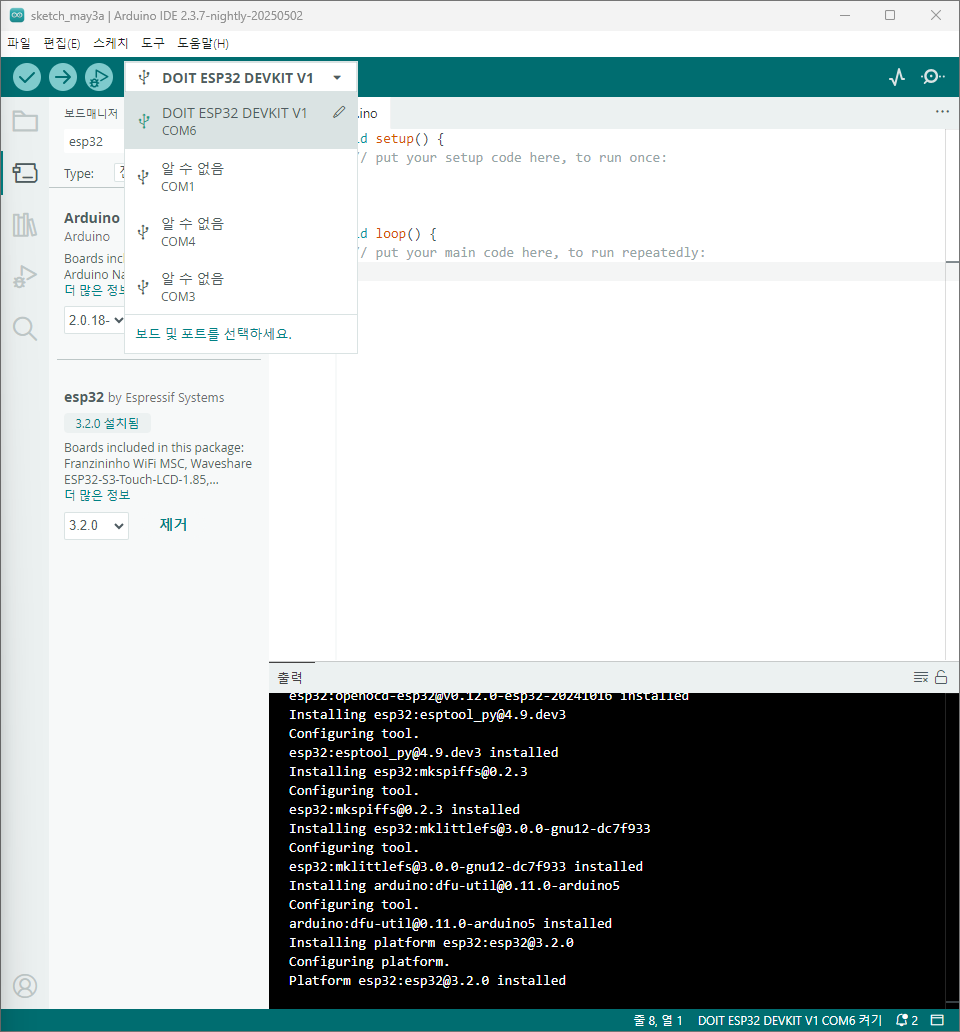Screen dimensions: 960x1032
Task: Click '보드 및 포트를 선택하세요.' link
Action: pos(214,334)
